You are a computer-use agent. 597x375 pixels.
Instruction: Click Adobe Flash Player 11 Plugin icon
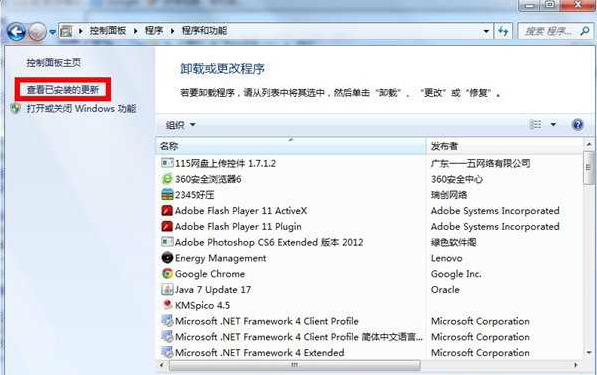pos(167,227)
